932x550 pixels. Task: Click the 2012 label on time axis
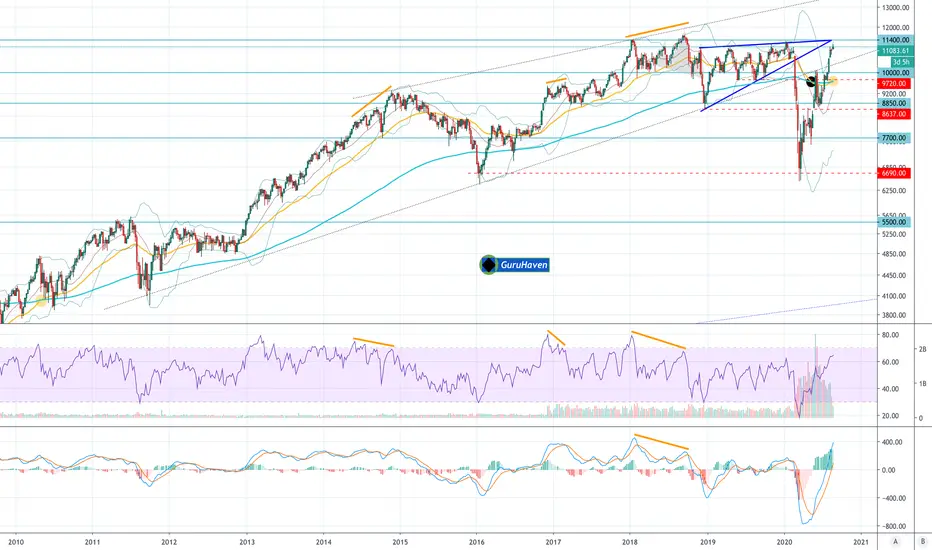pos(169,542)
